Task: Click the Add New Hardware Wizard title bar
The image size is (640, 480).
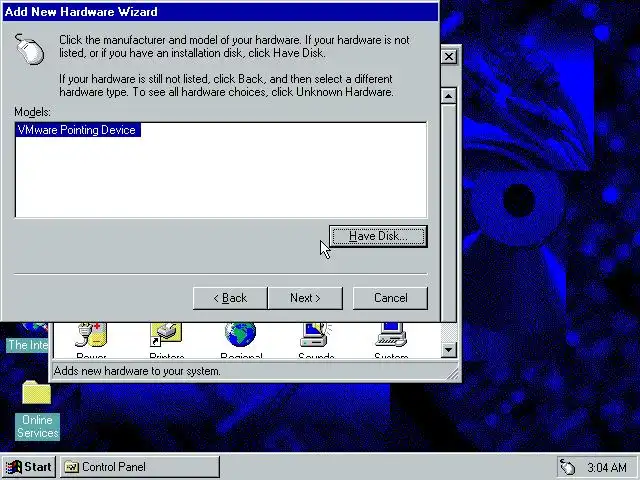Action: pyautogui.click(x=220, y=11)
